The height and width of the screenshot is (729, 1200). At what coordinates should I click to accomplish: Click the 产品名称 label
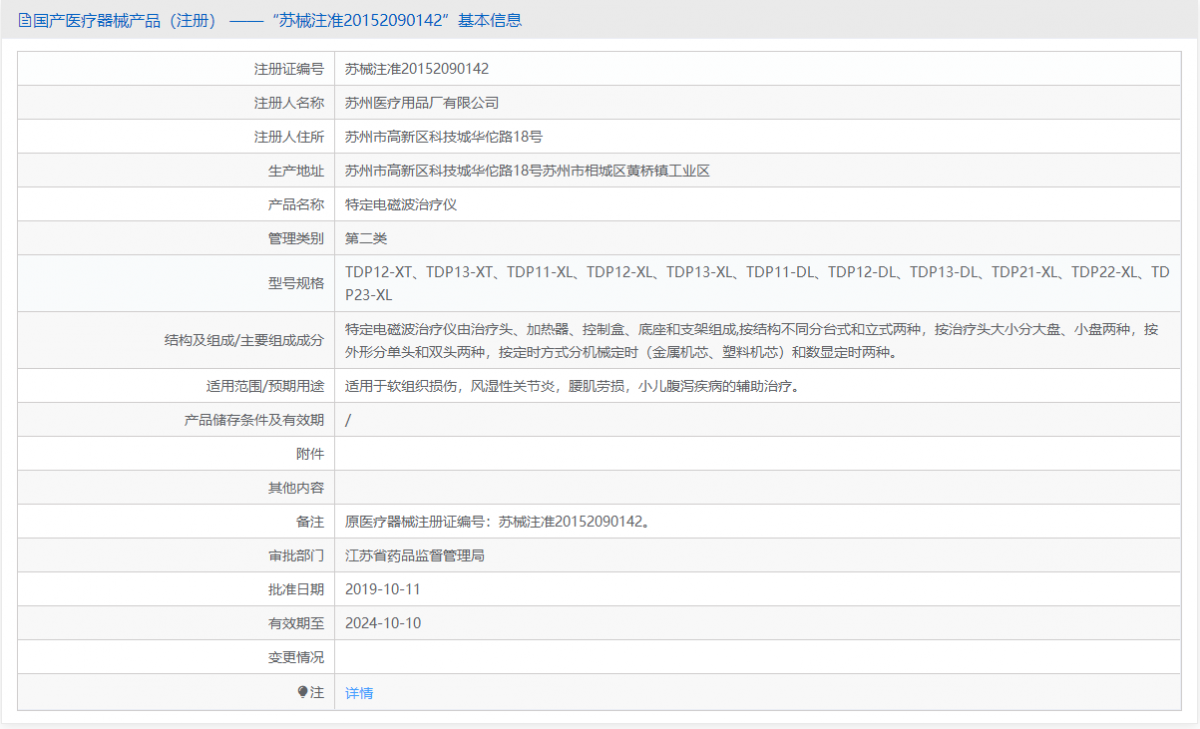point(296,205)
